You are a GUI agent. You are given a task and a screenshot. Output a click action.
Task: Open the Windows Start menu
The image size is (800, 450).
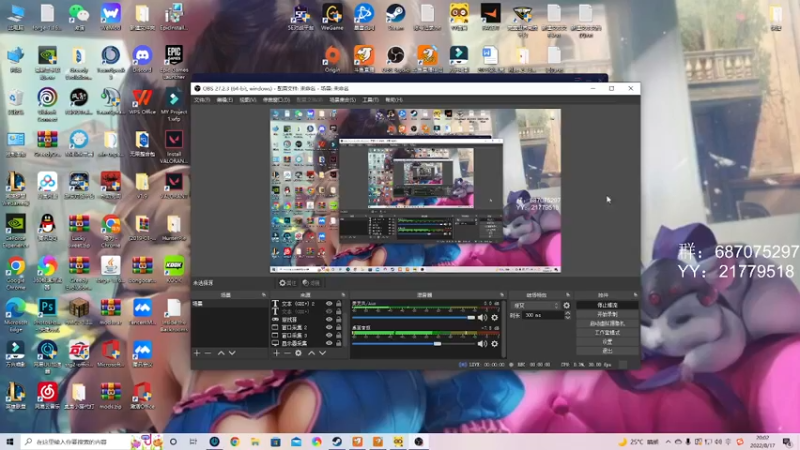10,442
